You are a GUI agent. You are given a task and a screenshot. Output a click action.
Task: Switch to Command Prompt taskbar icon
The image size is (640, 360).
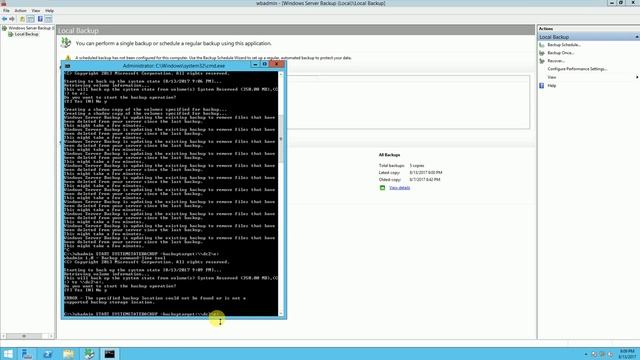[109, 354]
